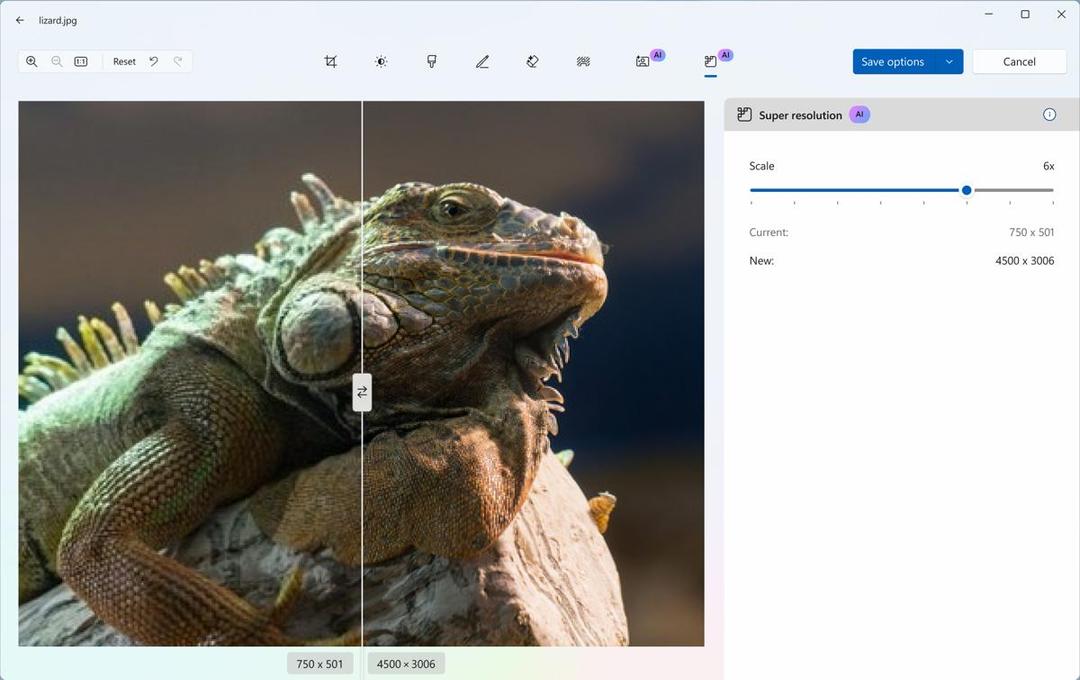The image size is (1080, 680).
Task: Fit image to actual size icon
Action: pos(81,61)
